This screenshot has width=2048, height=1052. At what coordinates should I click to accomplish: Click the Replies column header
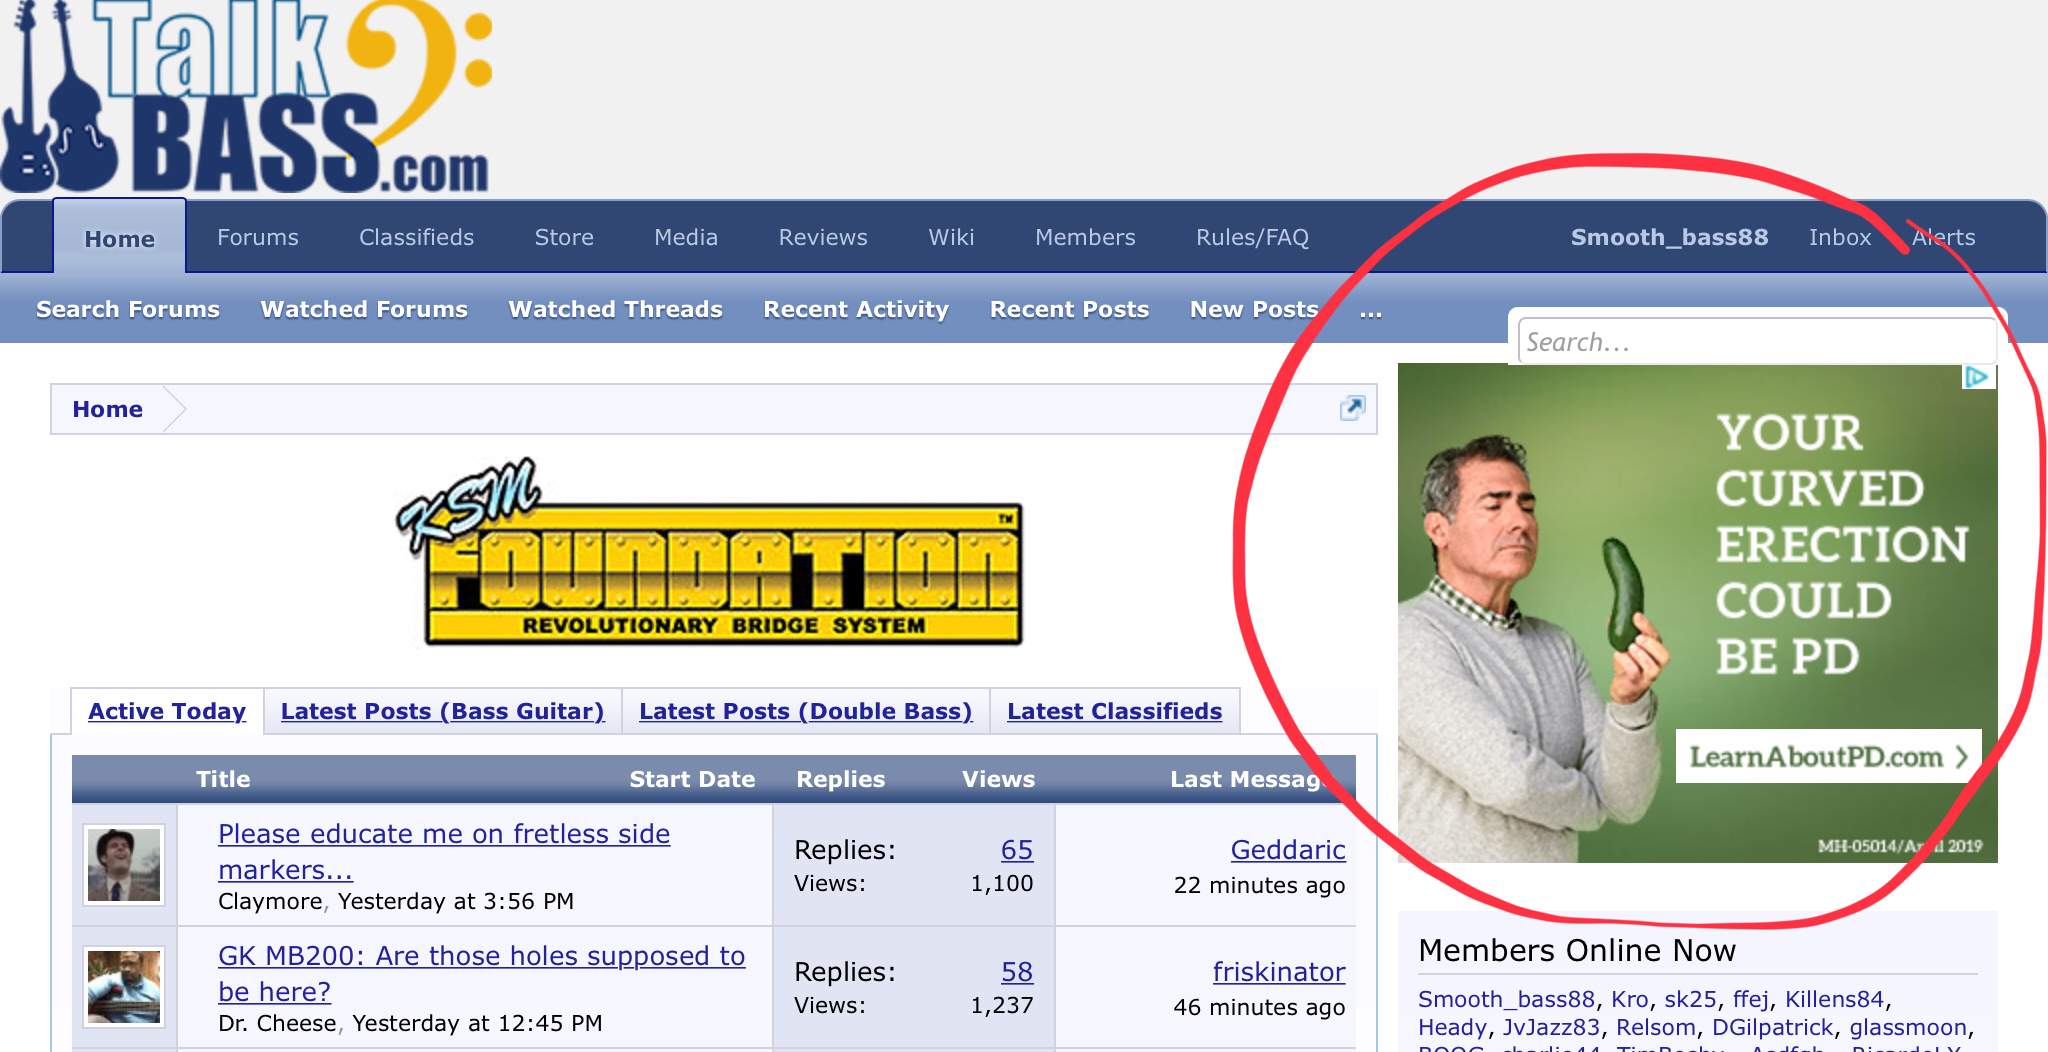[840, 779]
